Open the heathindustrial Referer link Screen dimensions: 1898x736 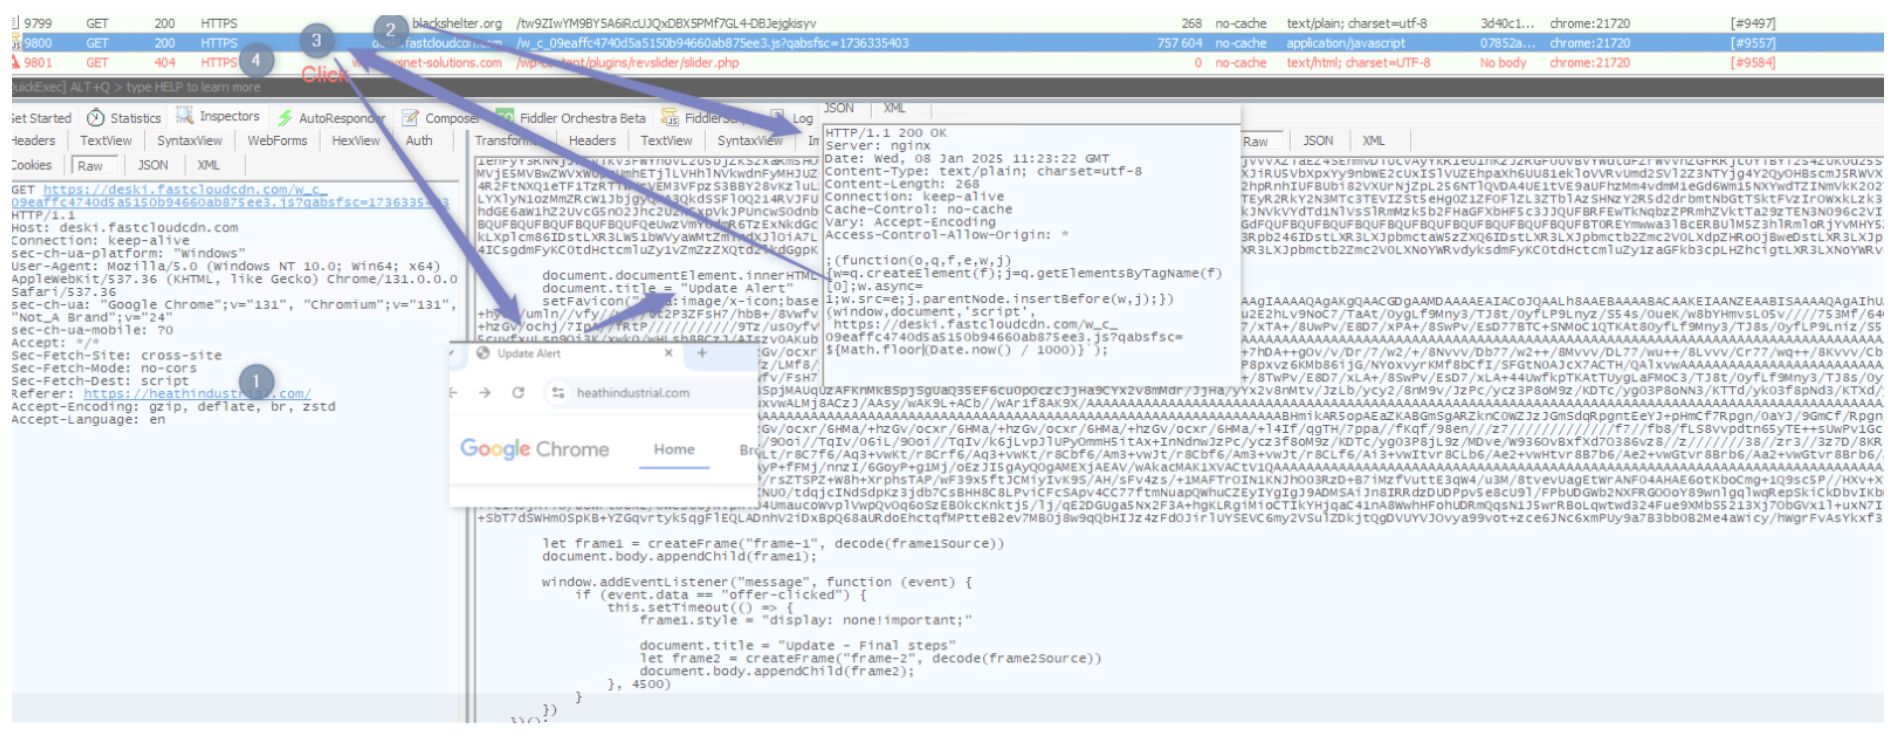(x=197, y=394)
